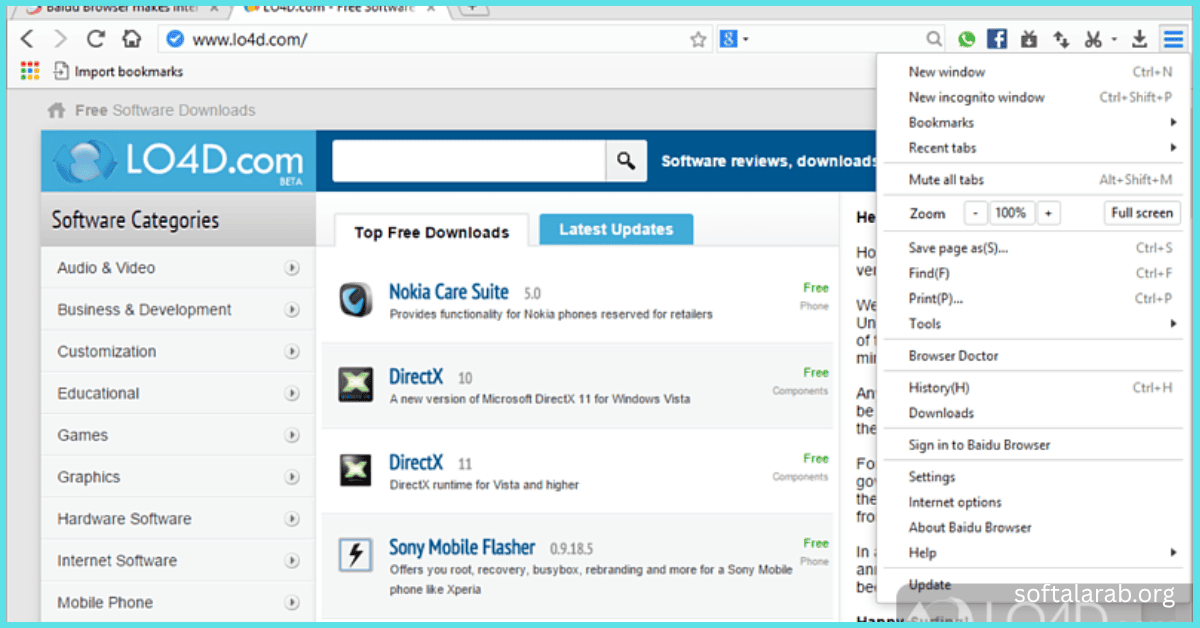Click the home icon beside Free Software Downloads
The height and width of the screenshot is (628, 1200).
[x=57, y=110]
